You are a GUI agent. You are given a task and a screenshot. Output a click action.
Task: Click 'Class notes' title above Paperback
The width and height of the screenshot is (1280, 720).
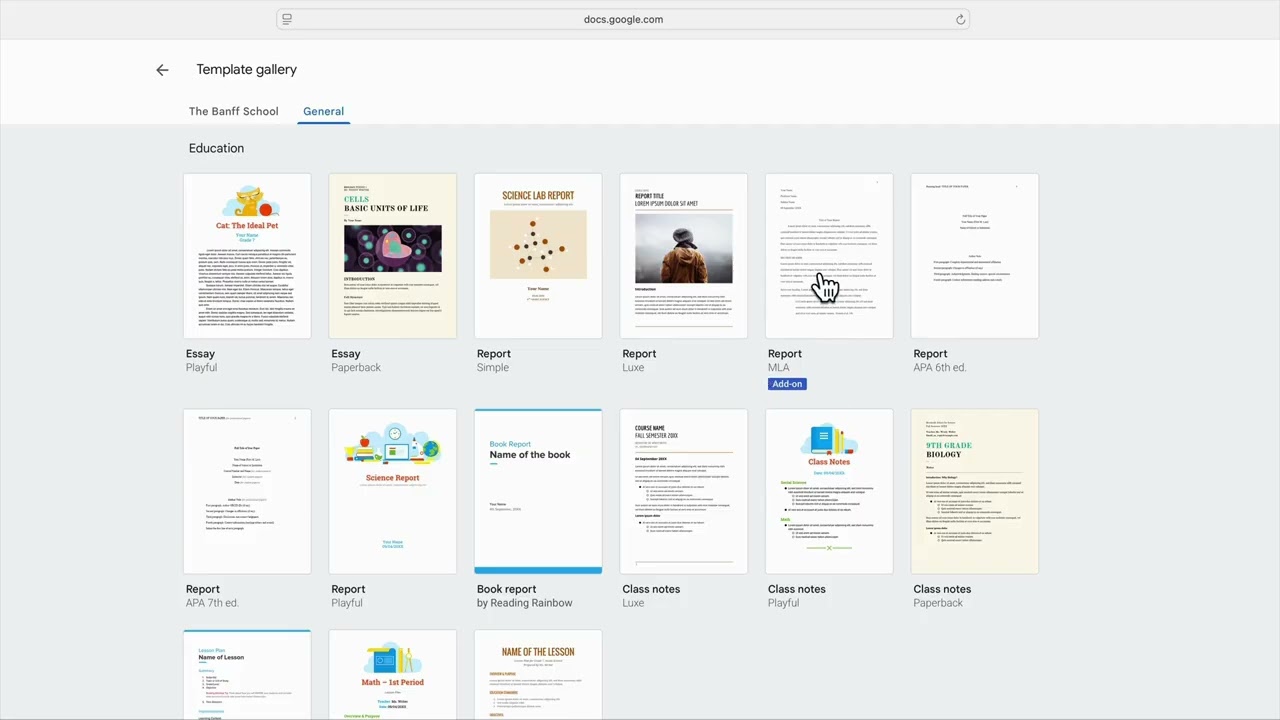click(x=942, y=589)
